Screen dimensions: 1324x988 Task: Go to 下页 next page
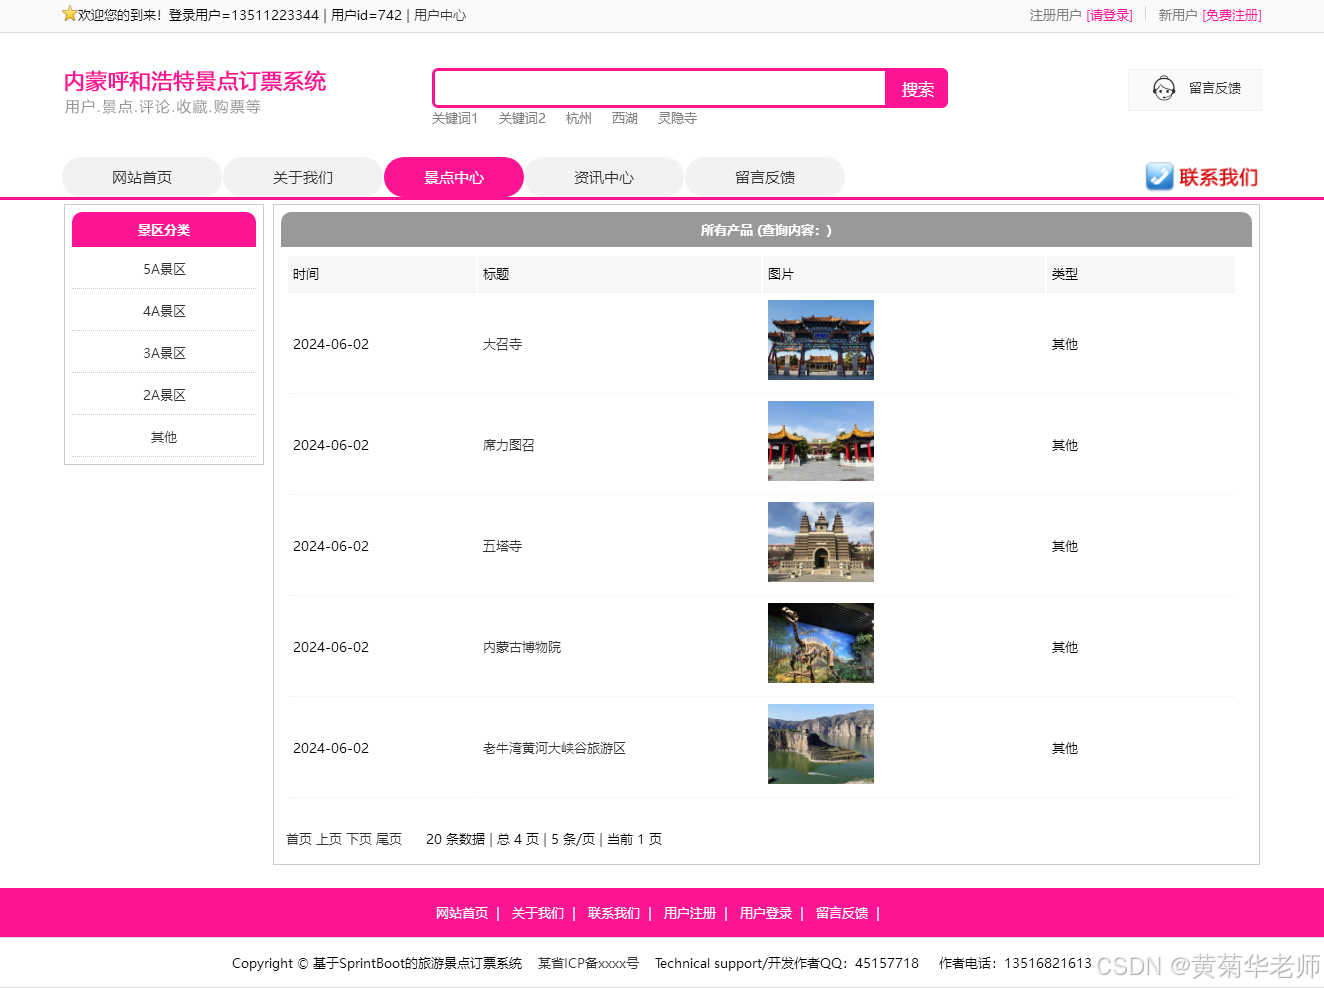359,839
